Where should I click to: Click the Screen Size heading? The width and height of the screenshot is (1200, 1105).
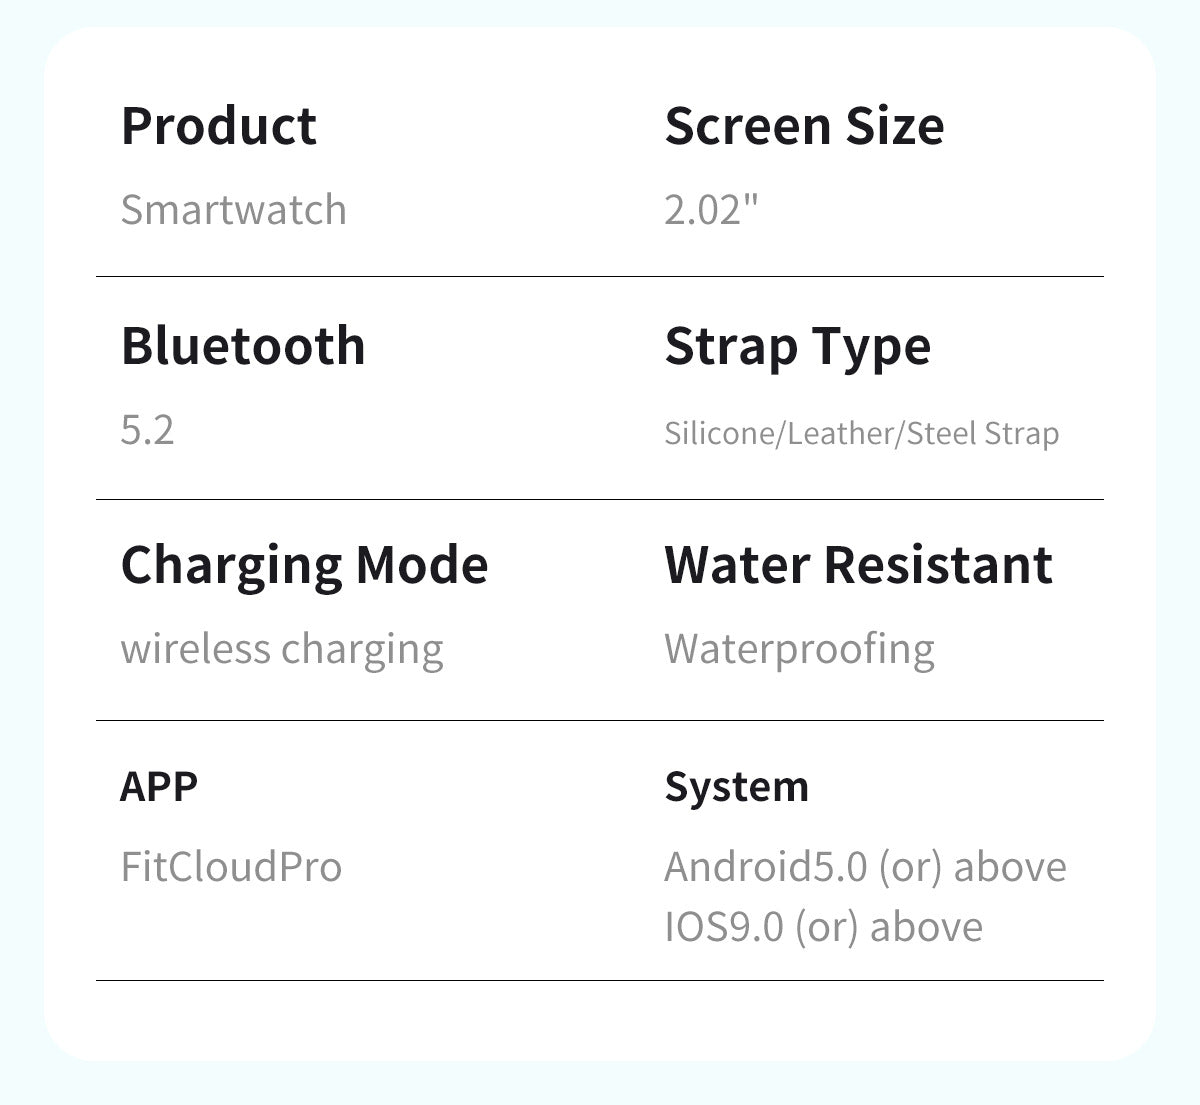[x=804, y=127]
